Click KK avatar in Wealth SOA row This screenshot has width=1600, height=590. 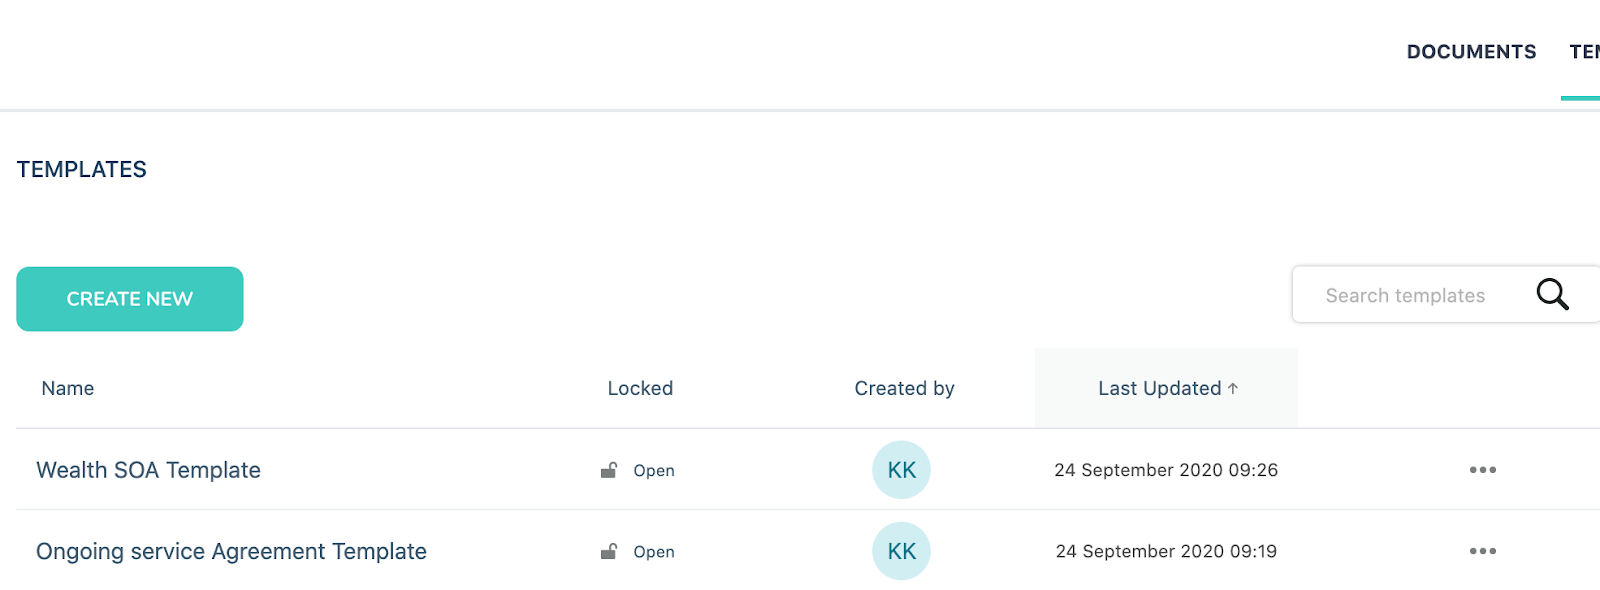[901, 470]
